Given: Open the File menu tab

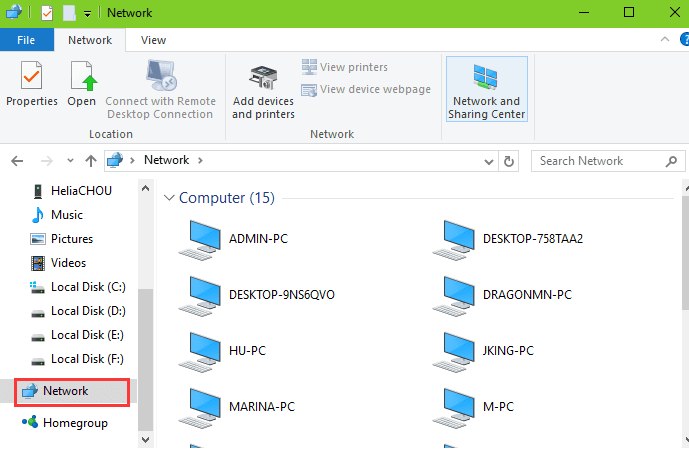Looking at the screenshot, I should click(x=26, y=40).
